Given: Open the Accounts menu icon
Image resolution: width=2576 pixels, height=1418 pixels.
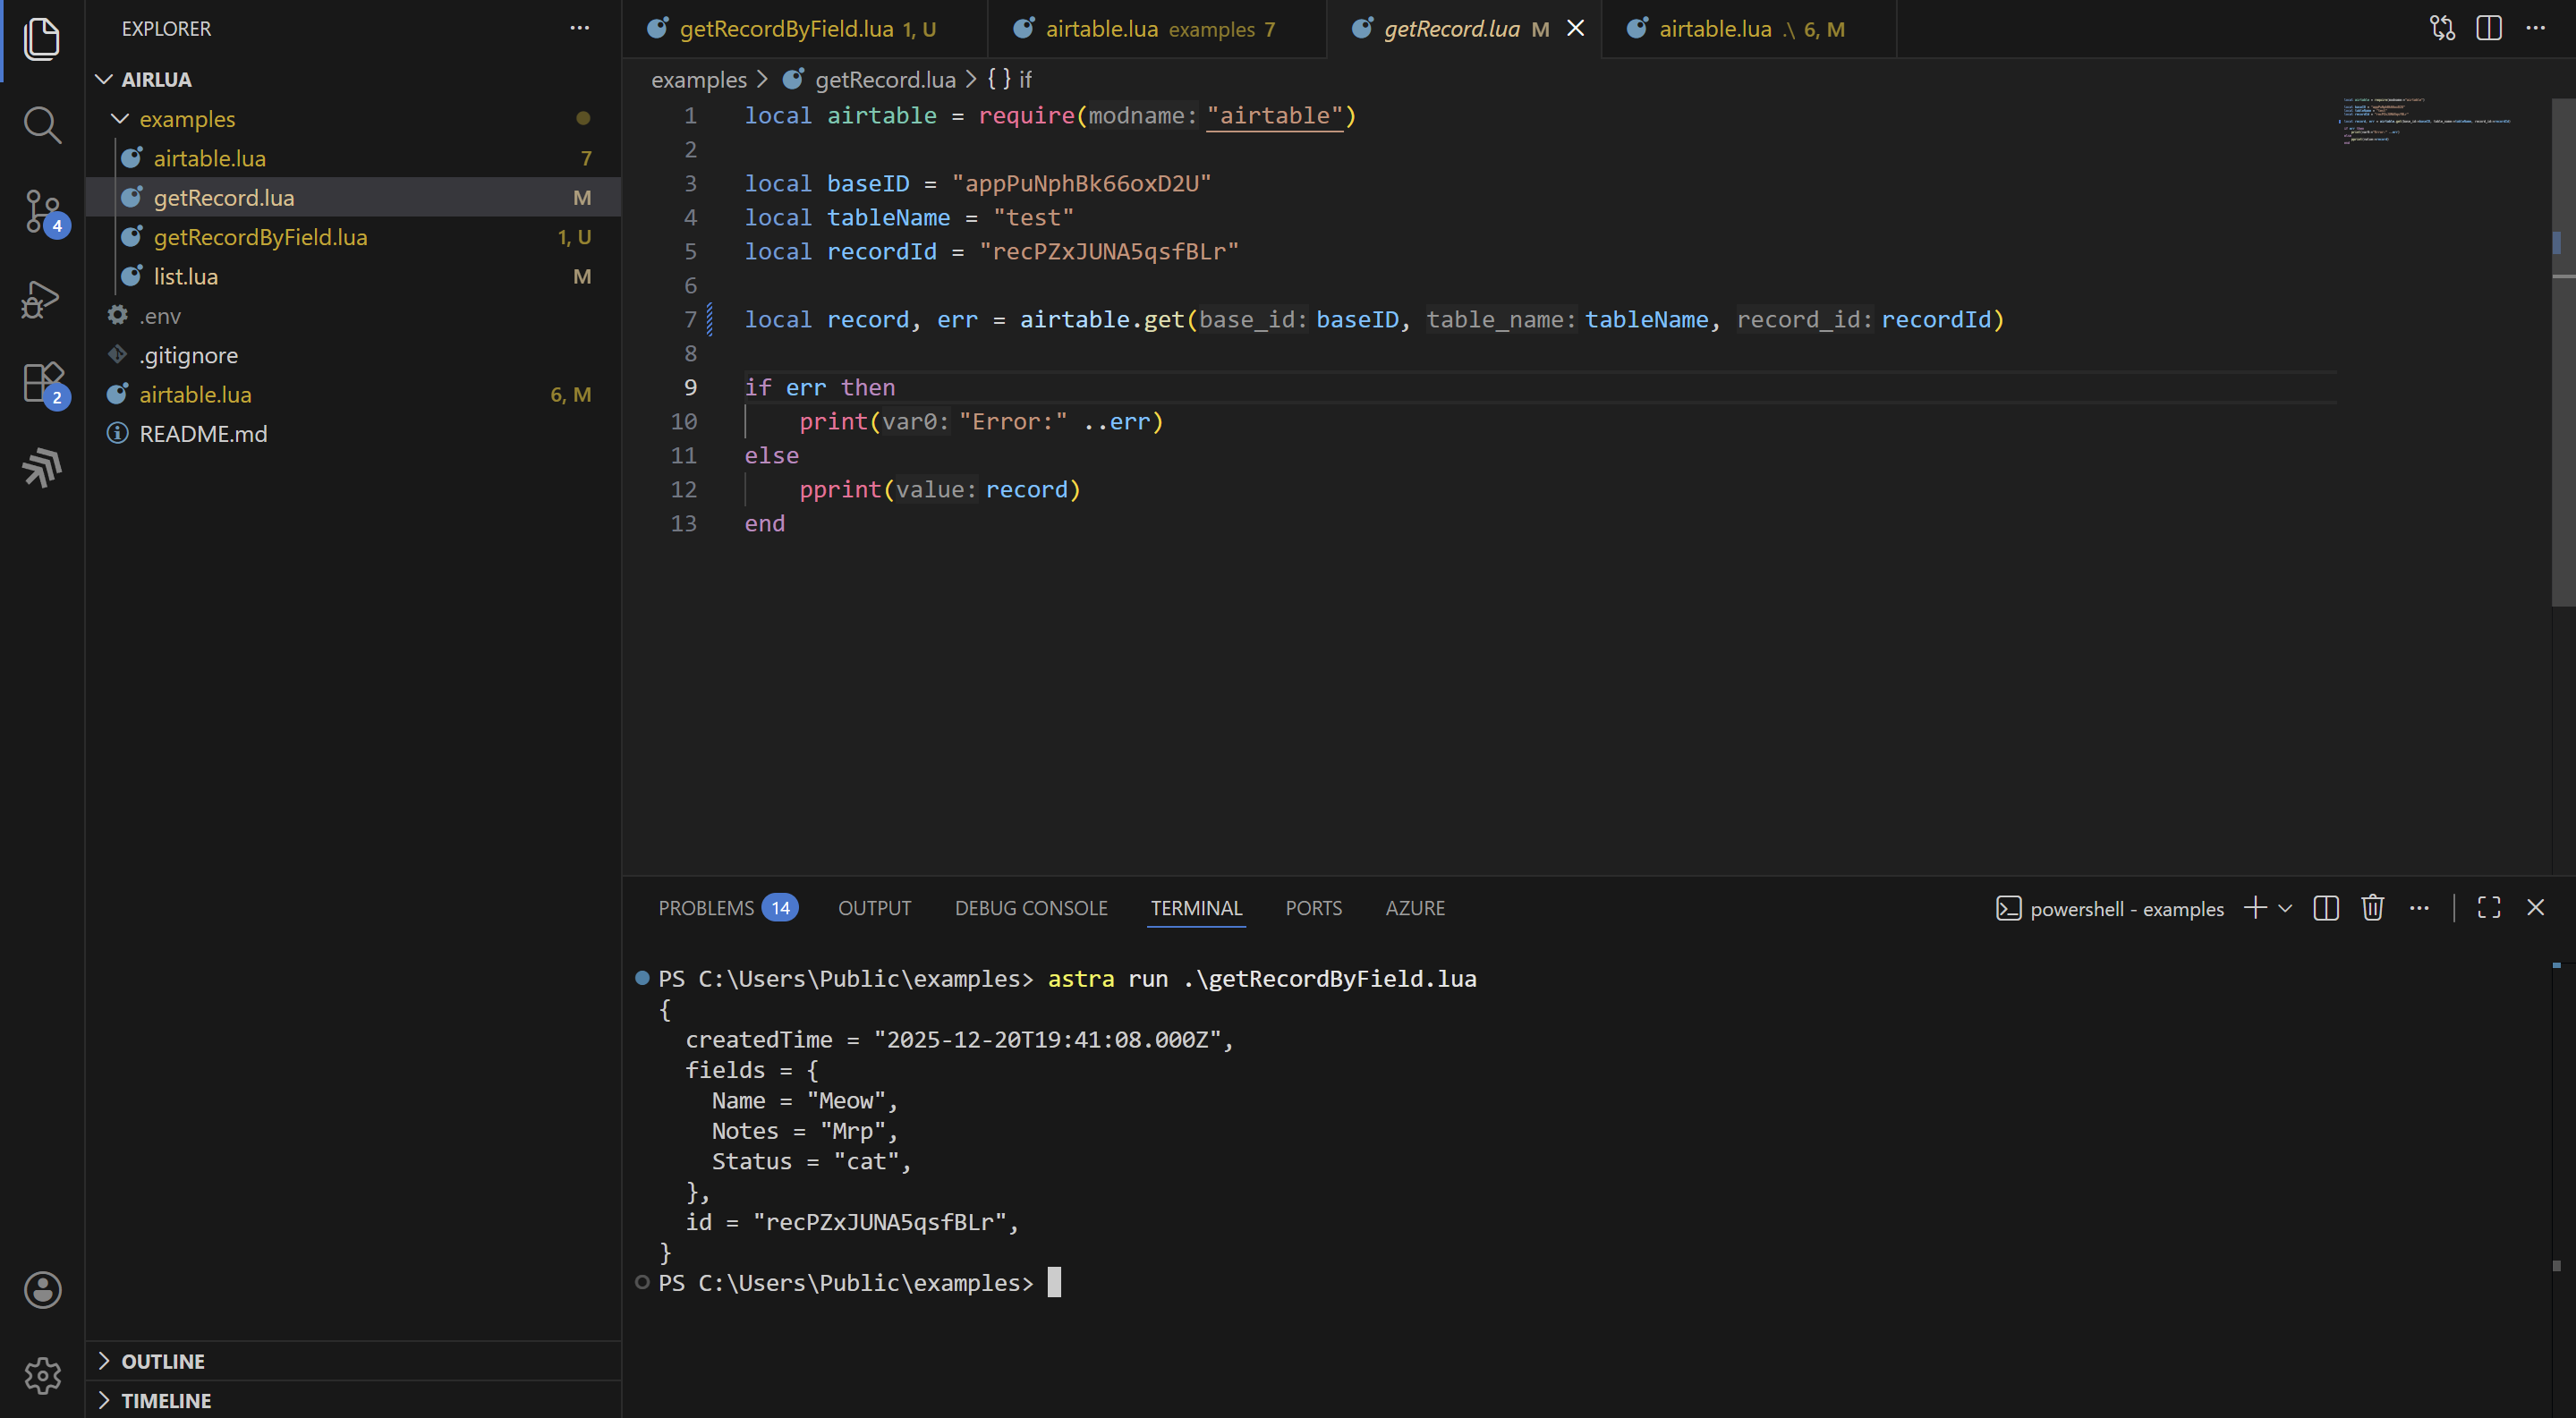Looking at the screenshot, I should 42,1289.
